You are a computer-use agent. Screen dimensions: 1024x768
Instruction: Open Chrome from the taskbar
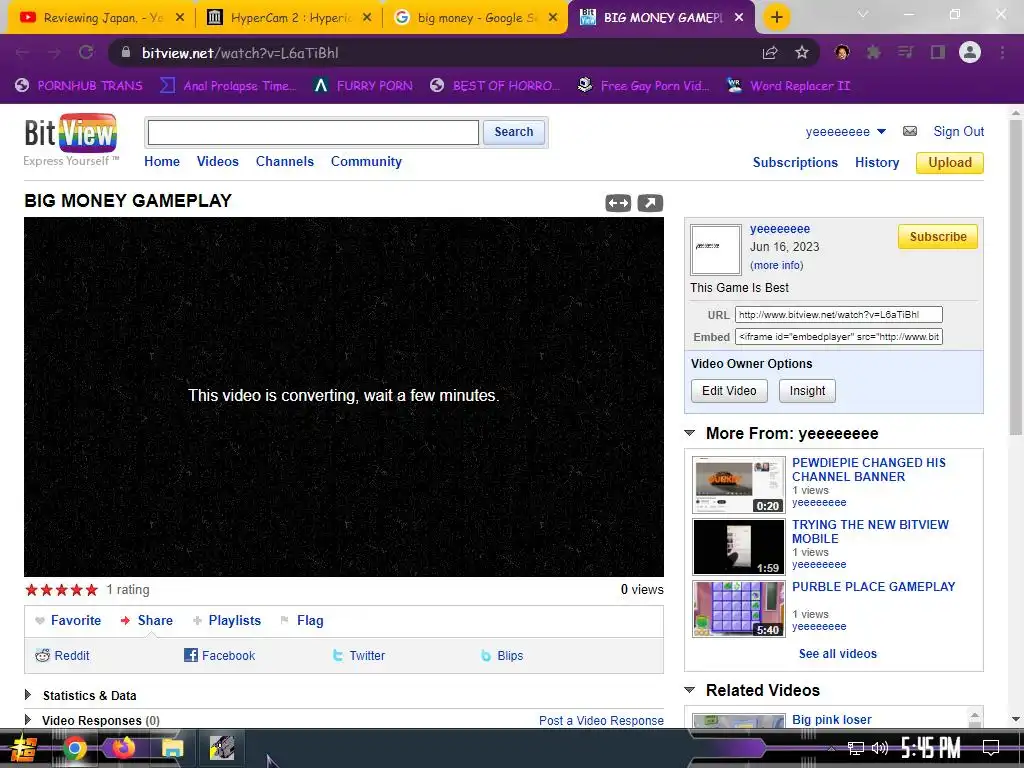(74, 748)
